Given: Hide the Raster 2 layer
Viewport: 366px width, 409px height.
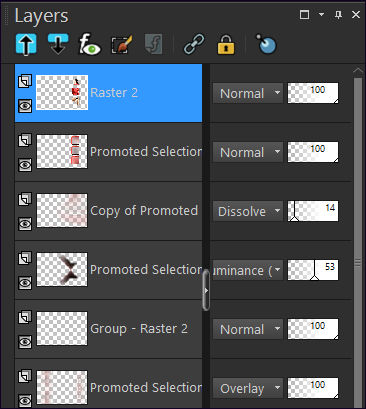Looking at the screenshot, I should click(x=25, y=106).
